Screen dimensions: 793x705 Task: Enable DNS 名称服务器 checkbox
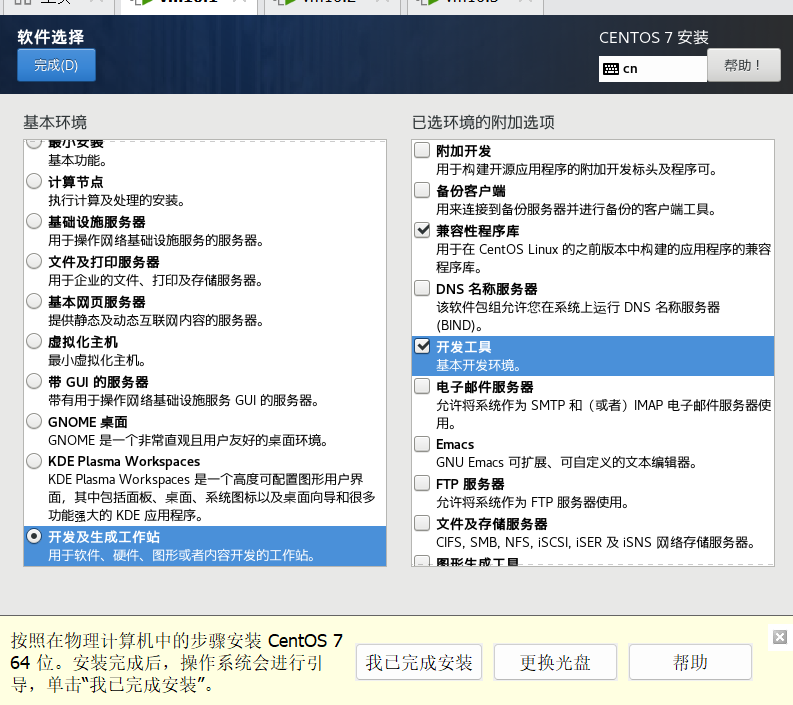[x=422, y=288]
